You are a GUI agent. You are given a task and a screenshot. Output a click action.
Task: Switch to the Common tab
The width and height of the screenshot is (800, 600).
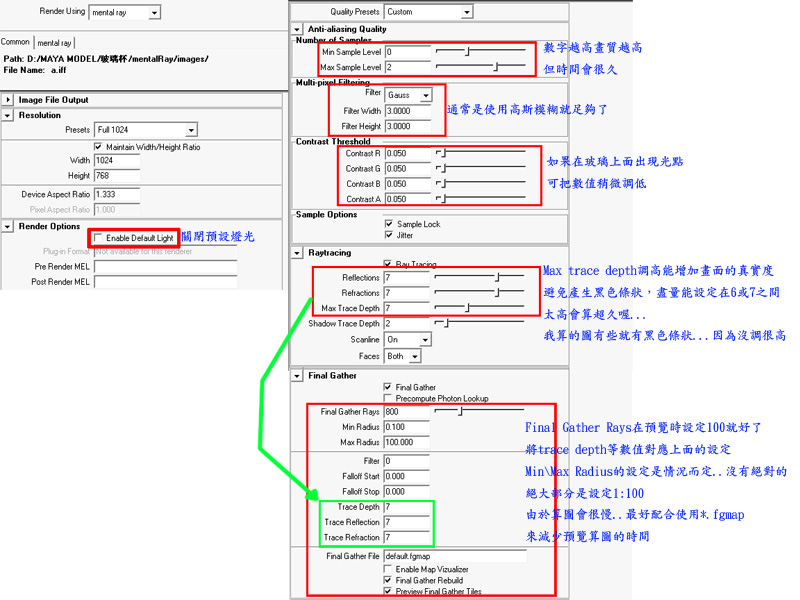[x=15, y=42]
